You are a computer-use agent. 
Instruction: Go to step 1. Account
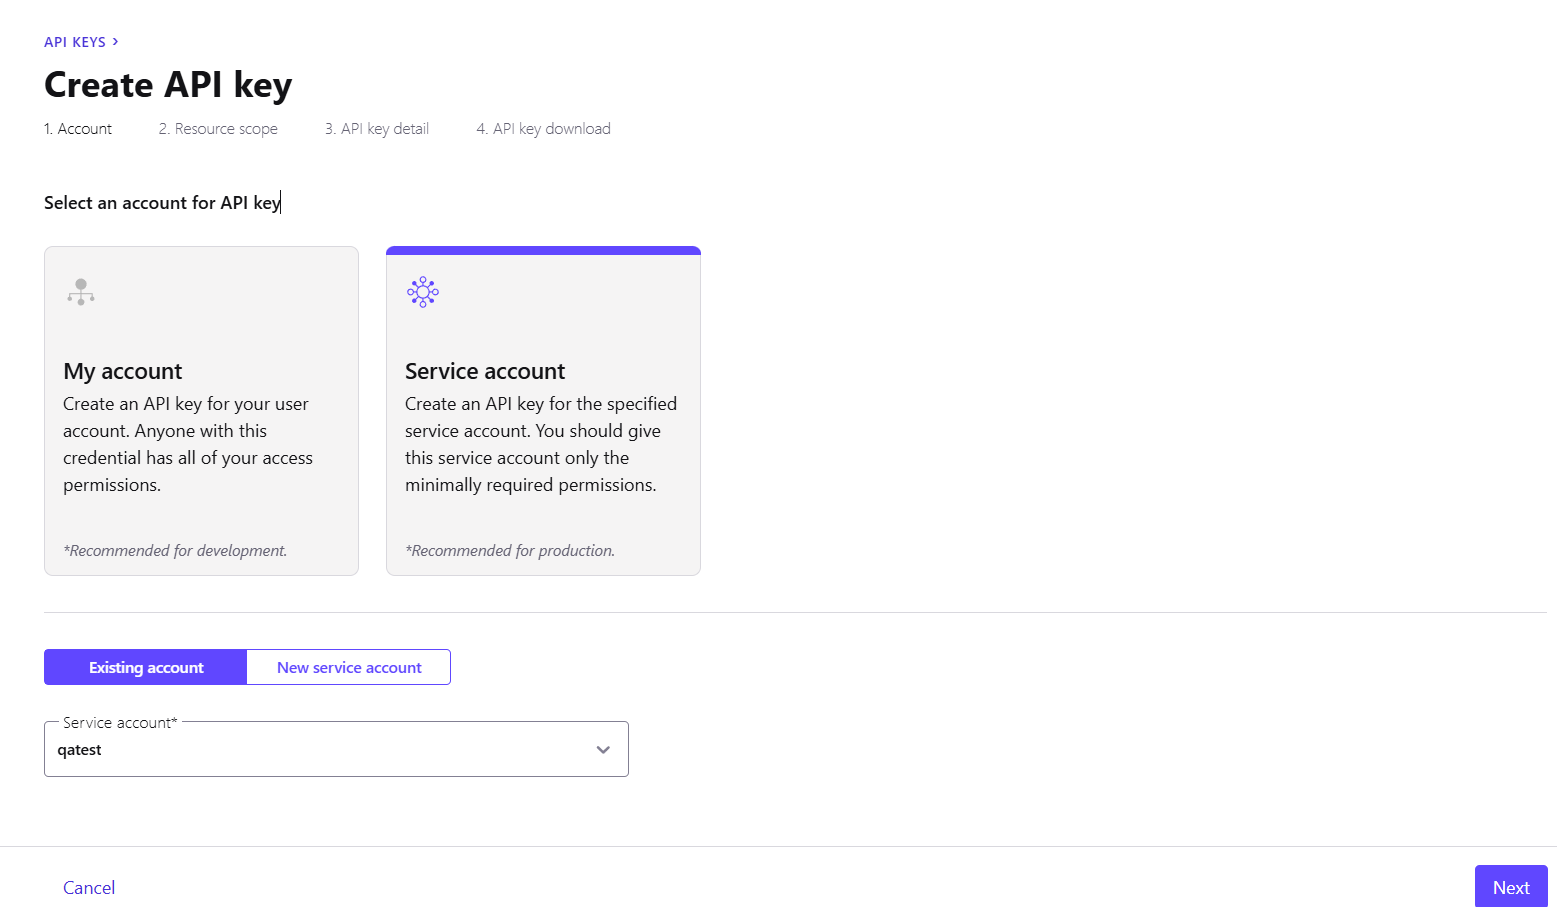pyautogui.click(x=78, y=129)
